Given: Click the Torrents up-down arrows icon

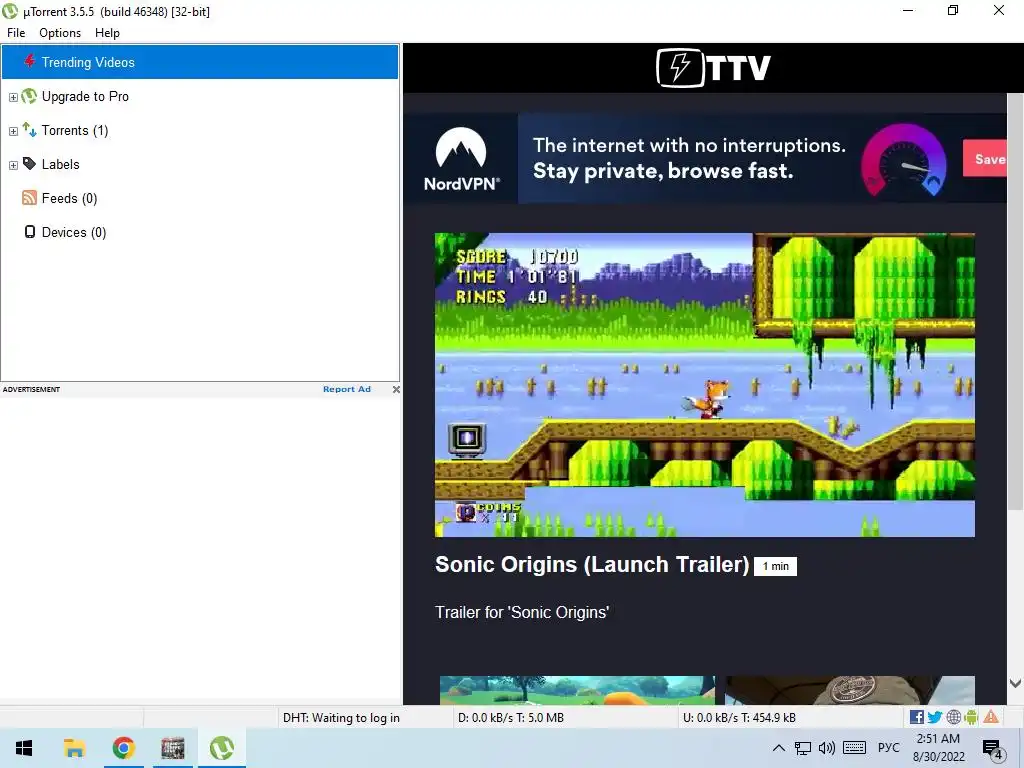Looking at the screenshot, I should click(x=29, y=129).
